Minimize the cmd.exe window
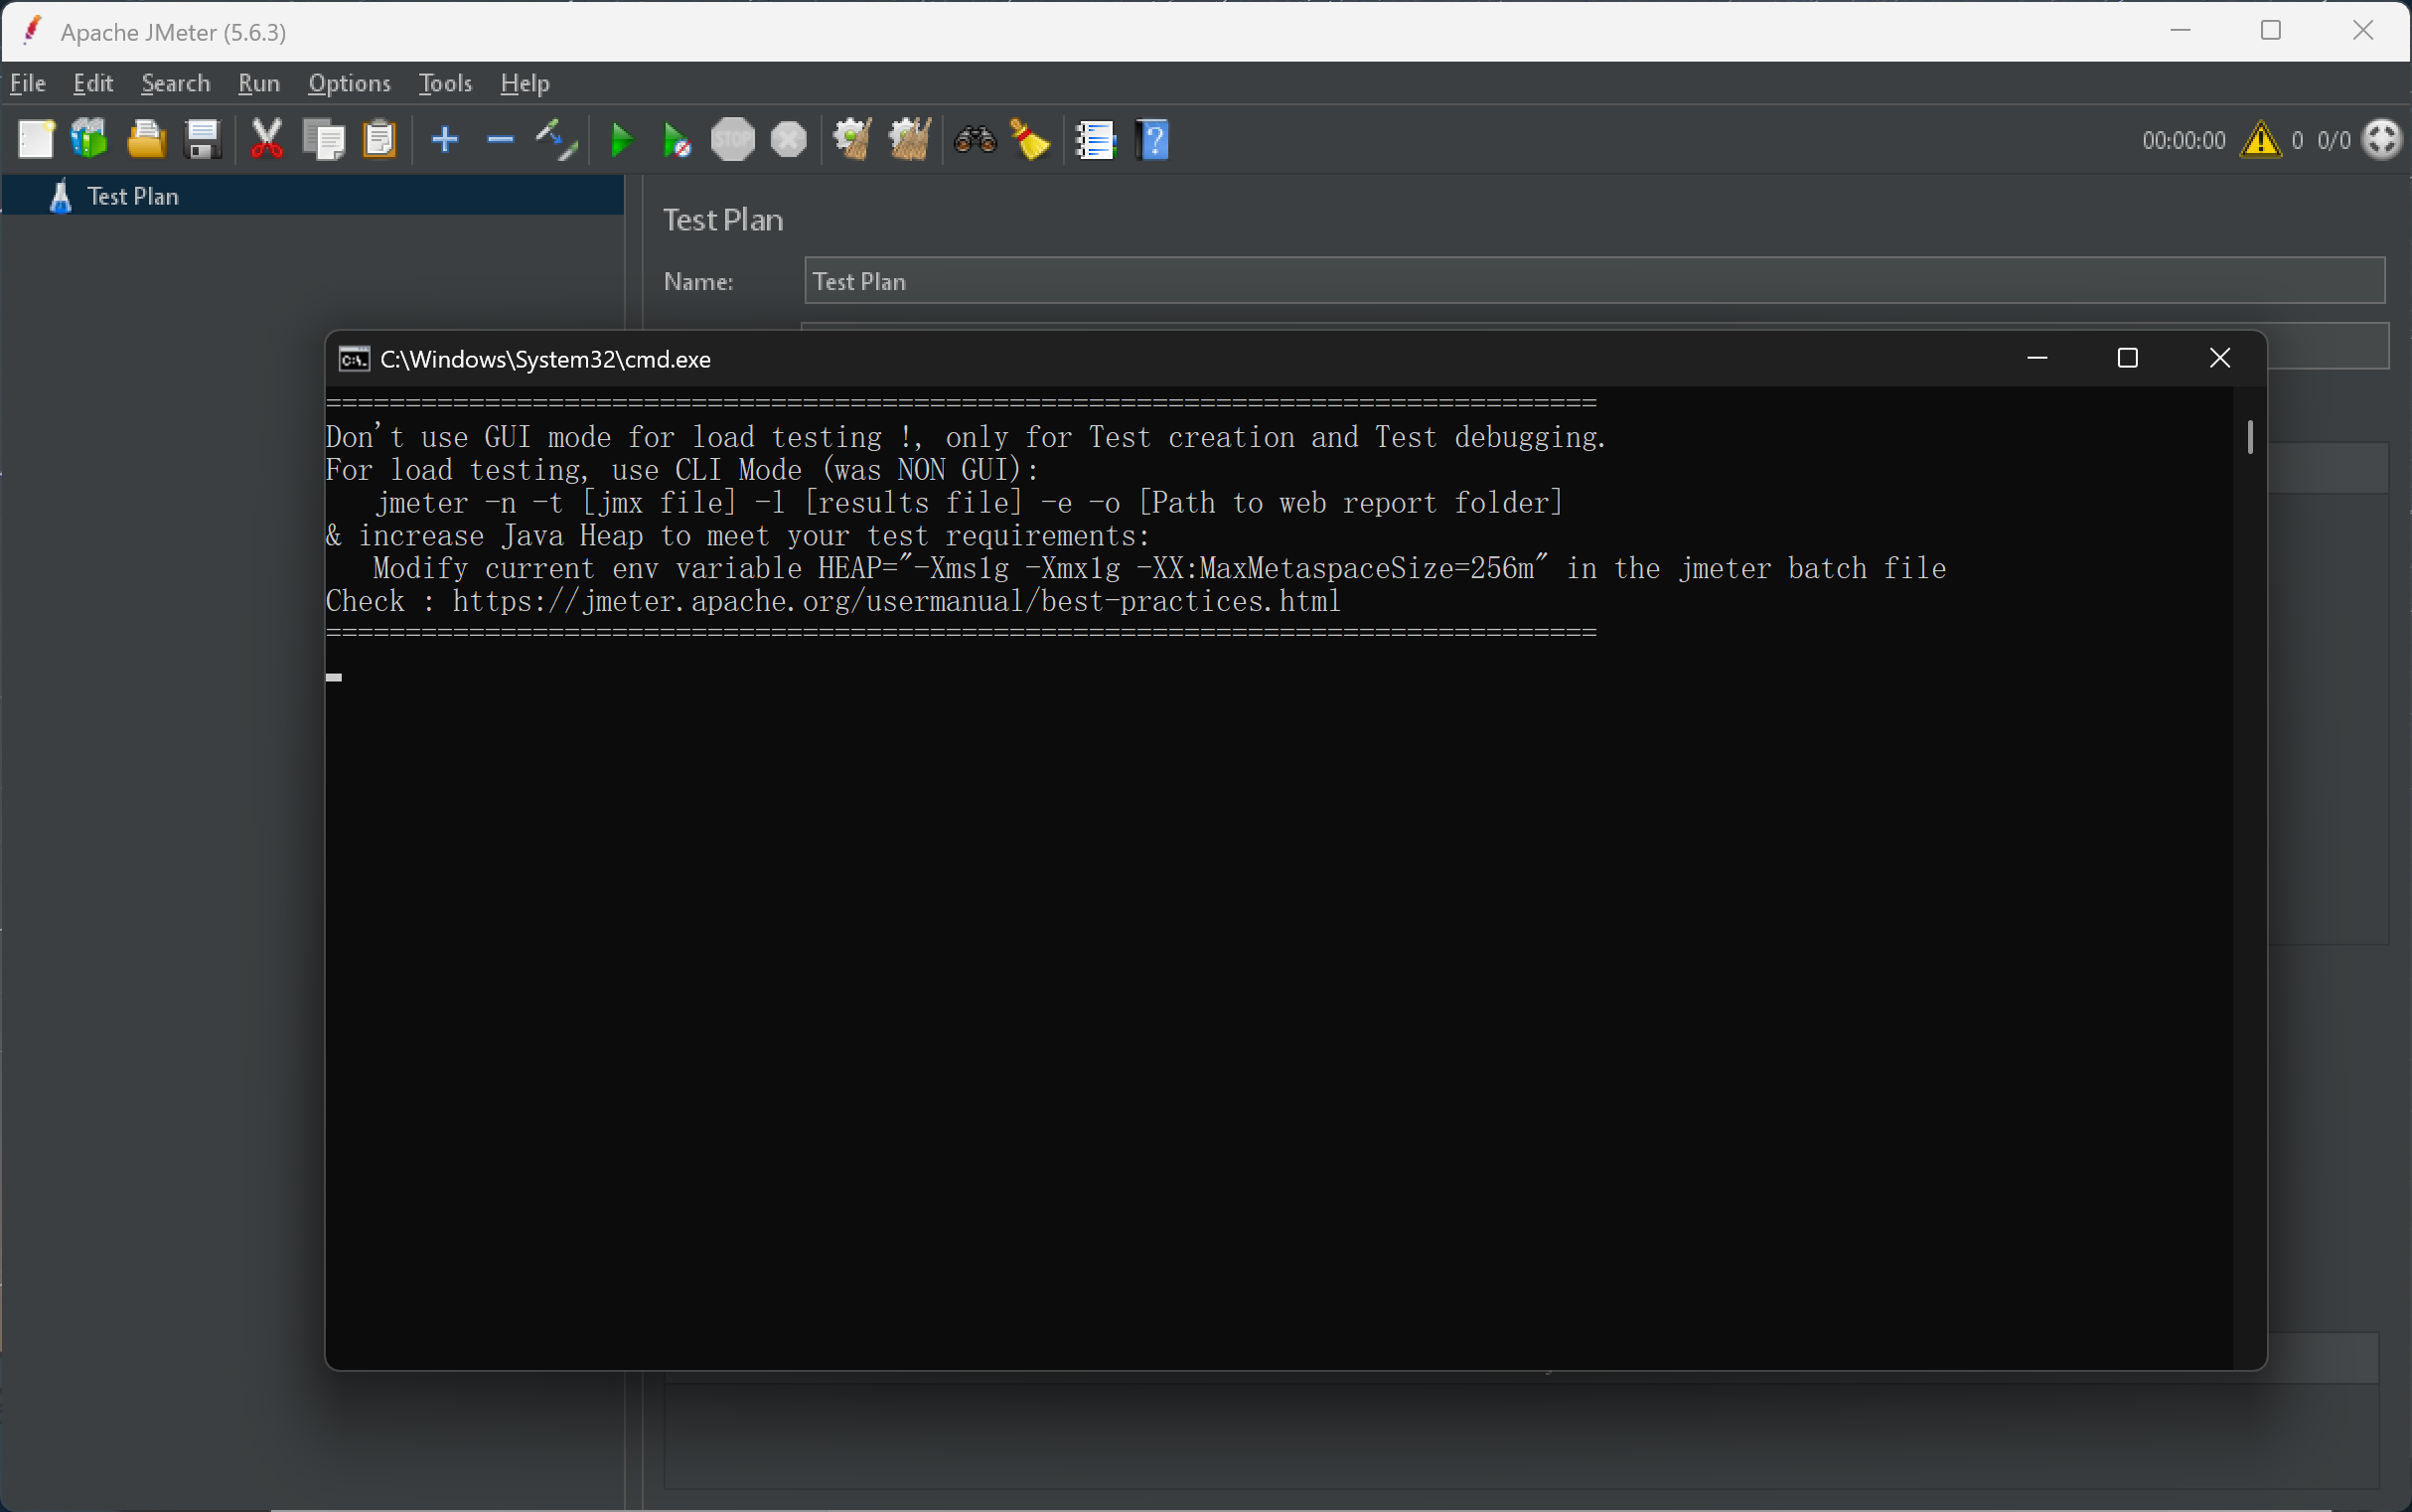Viewport: 2412px width, 1512px height. coord(2037,358)
